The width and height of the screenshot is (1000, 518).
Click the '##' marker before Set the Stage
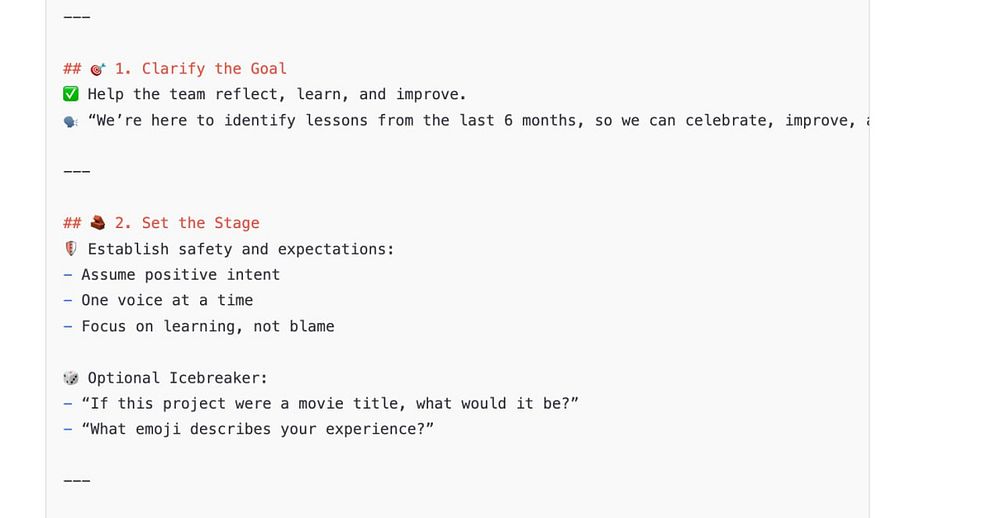point(72,223)
